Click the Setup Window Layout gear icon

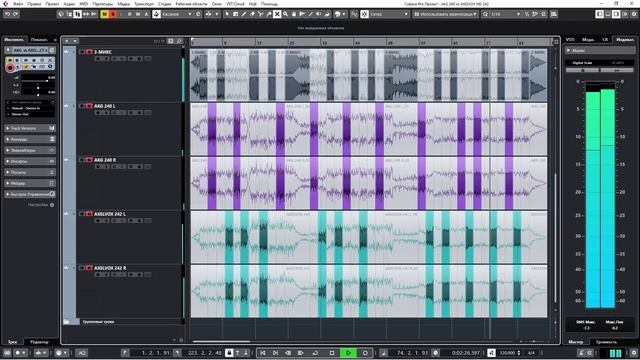pyautogui.click(x=634, y=14)
